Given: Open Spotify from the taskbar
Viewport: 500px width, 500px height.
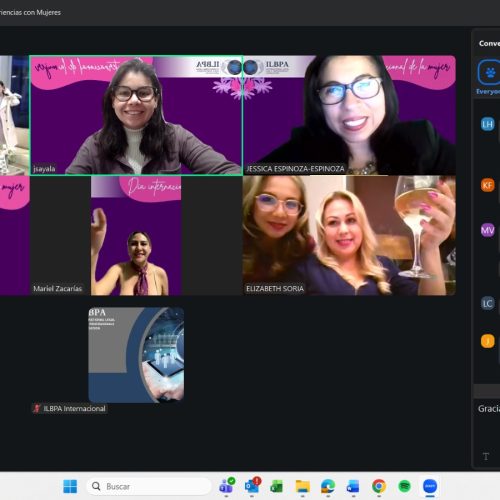Looking at the screenshot, I should point(404,487).
